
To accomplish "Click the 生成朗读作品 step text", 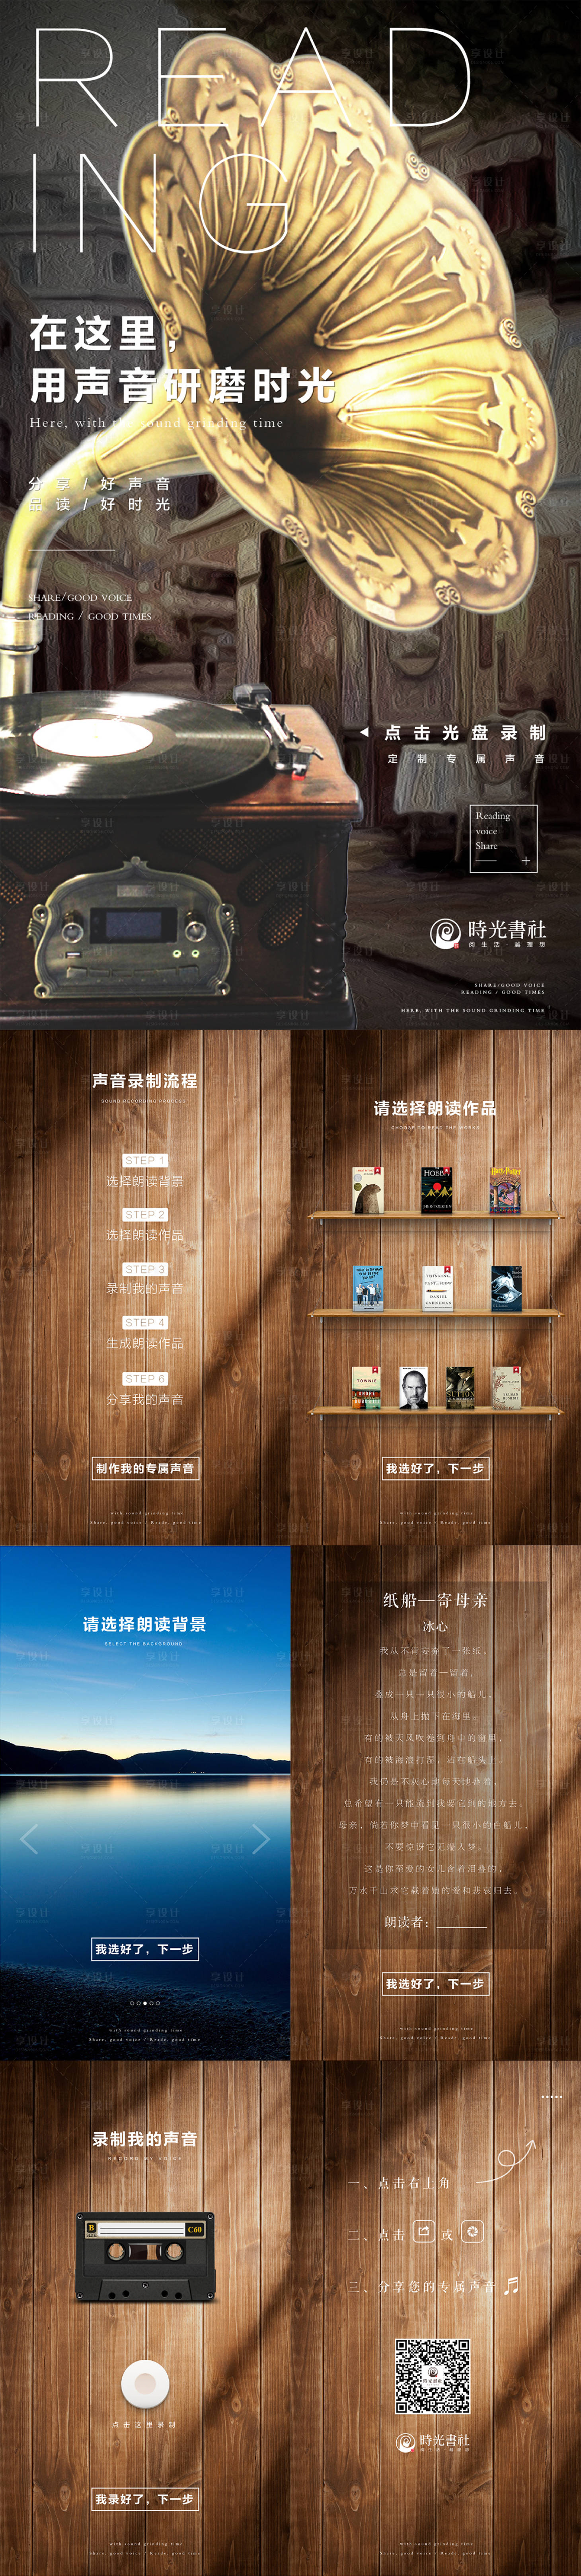I will tap(145, 1343).
